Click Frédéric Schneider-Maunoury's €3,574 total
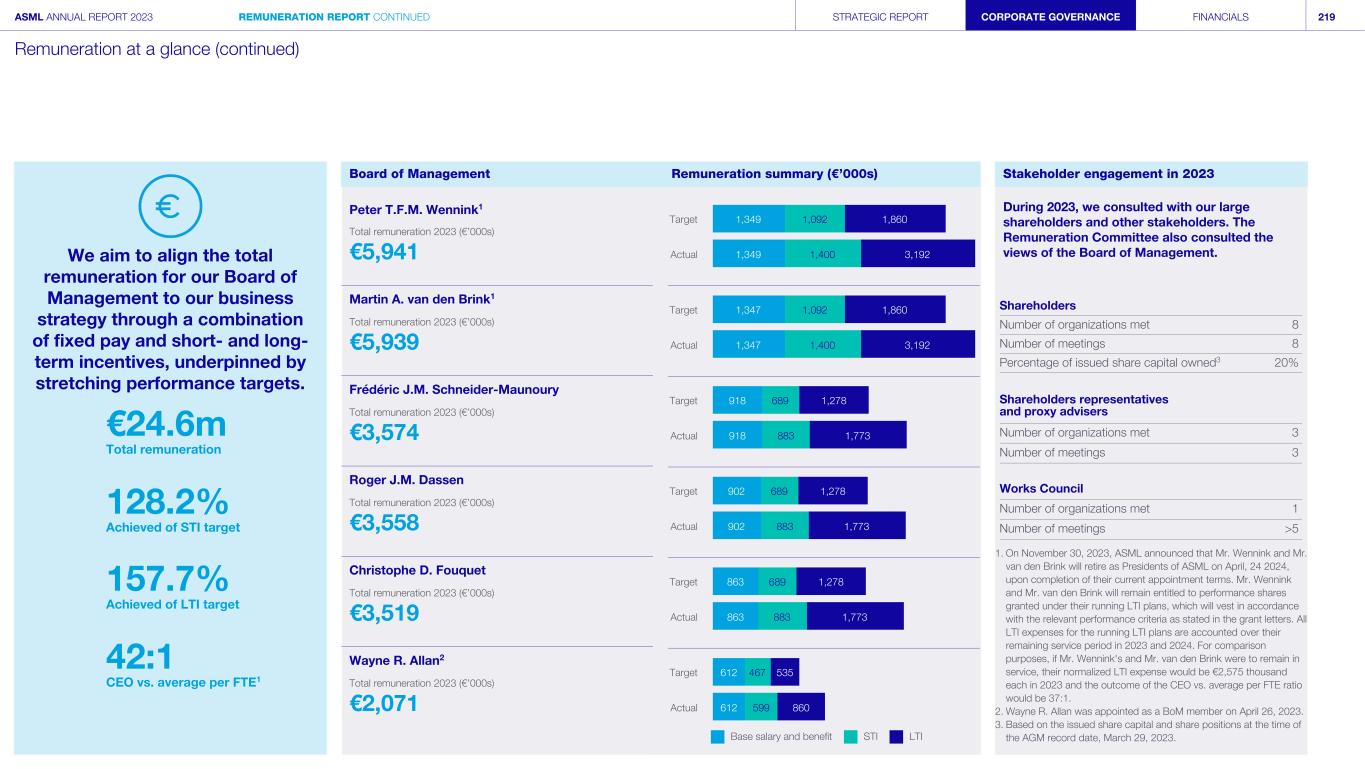Image resolution: width=1365 pixels, height=769 pixels. pos(384,433)
